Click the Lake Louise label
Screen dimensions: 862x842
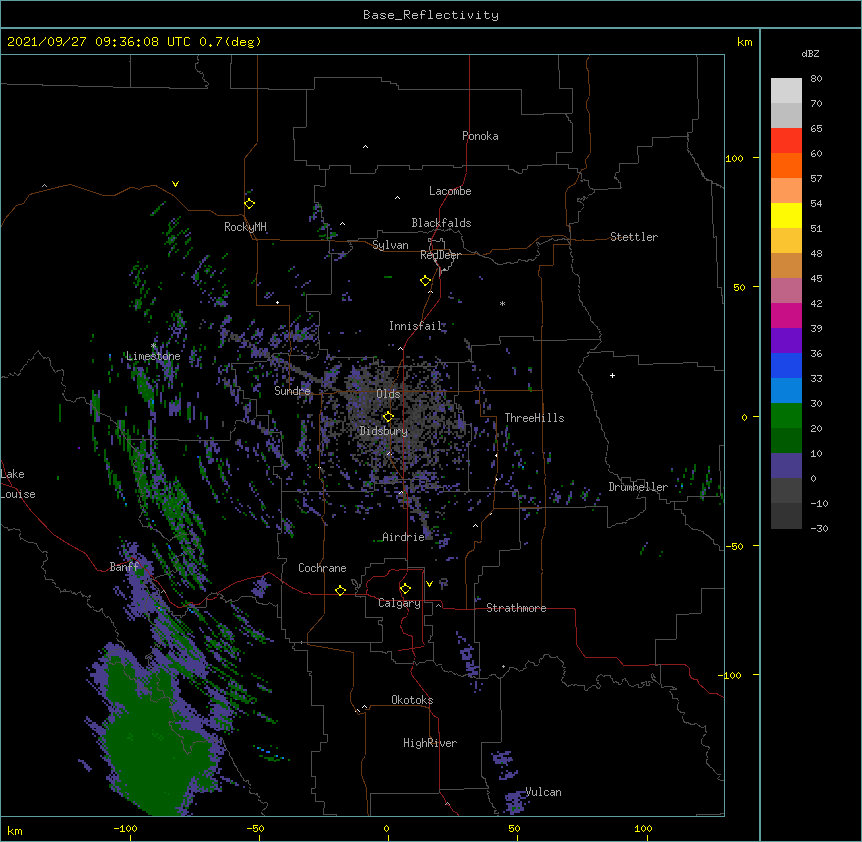[18, 484]
